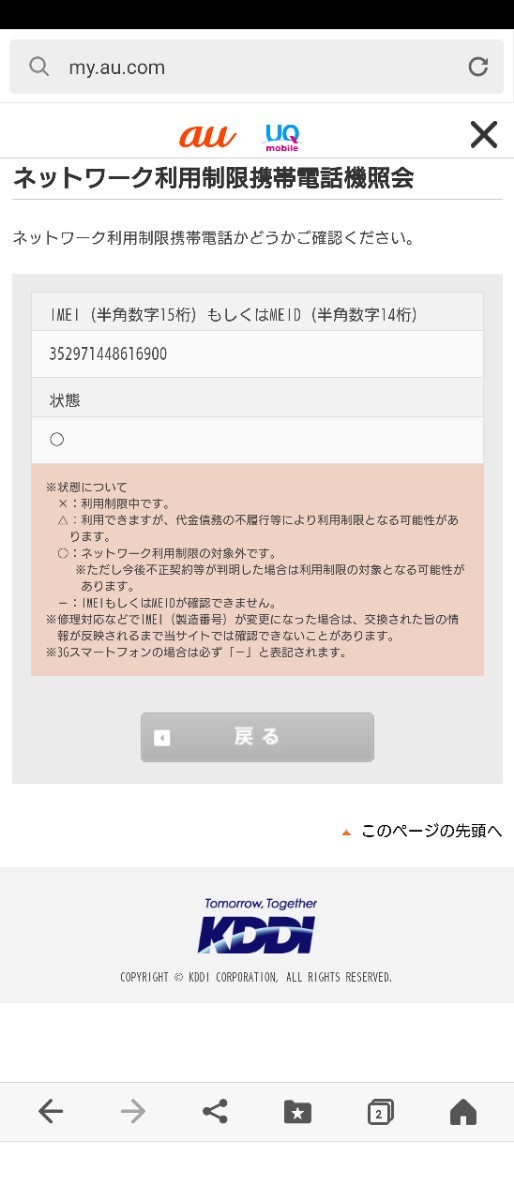Open bookmarks star folder icon
514x1200 pixels.
(x=297, y=1112)
